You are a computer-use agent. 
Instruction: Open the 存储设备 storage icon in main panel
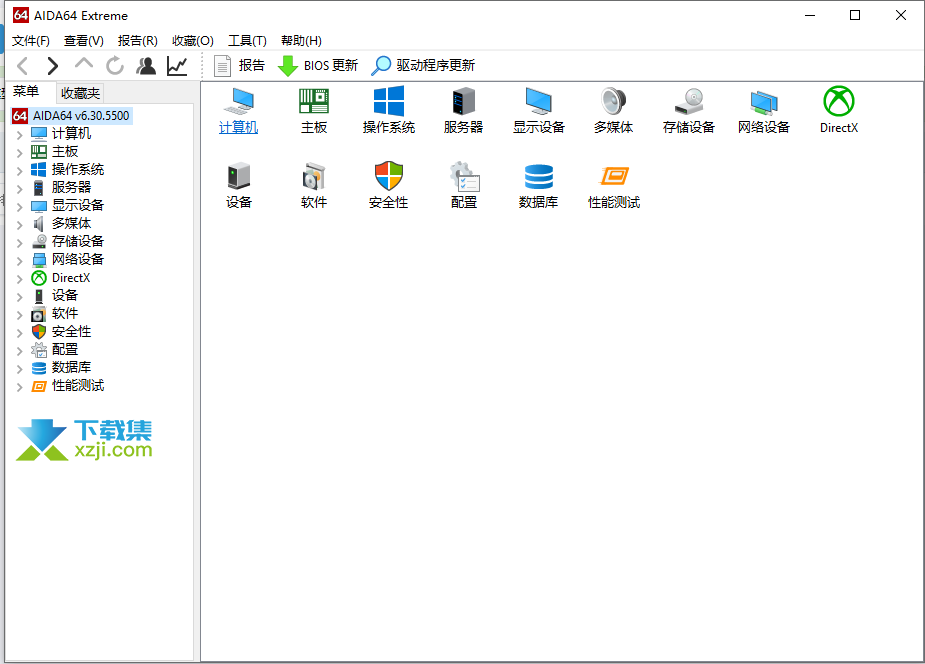[688, 110]
